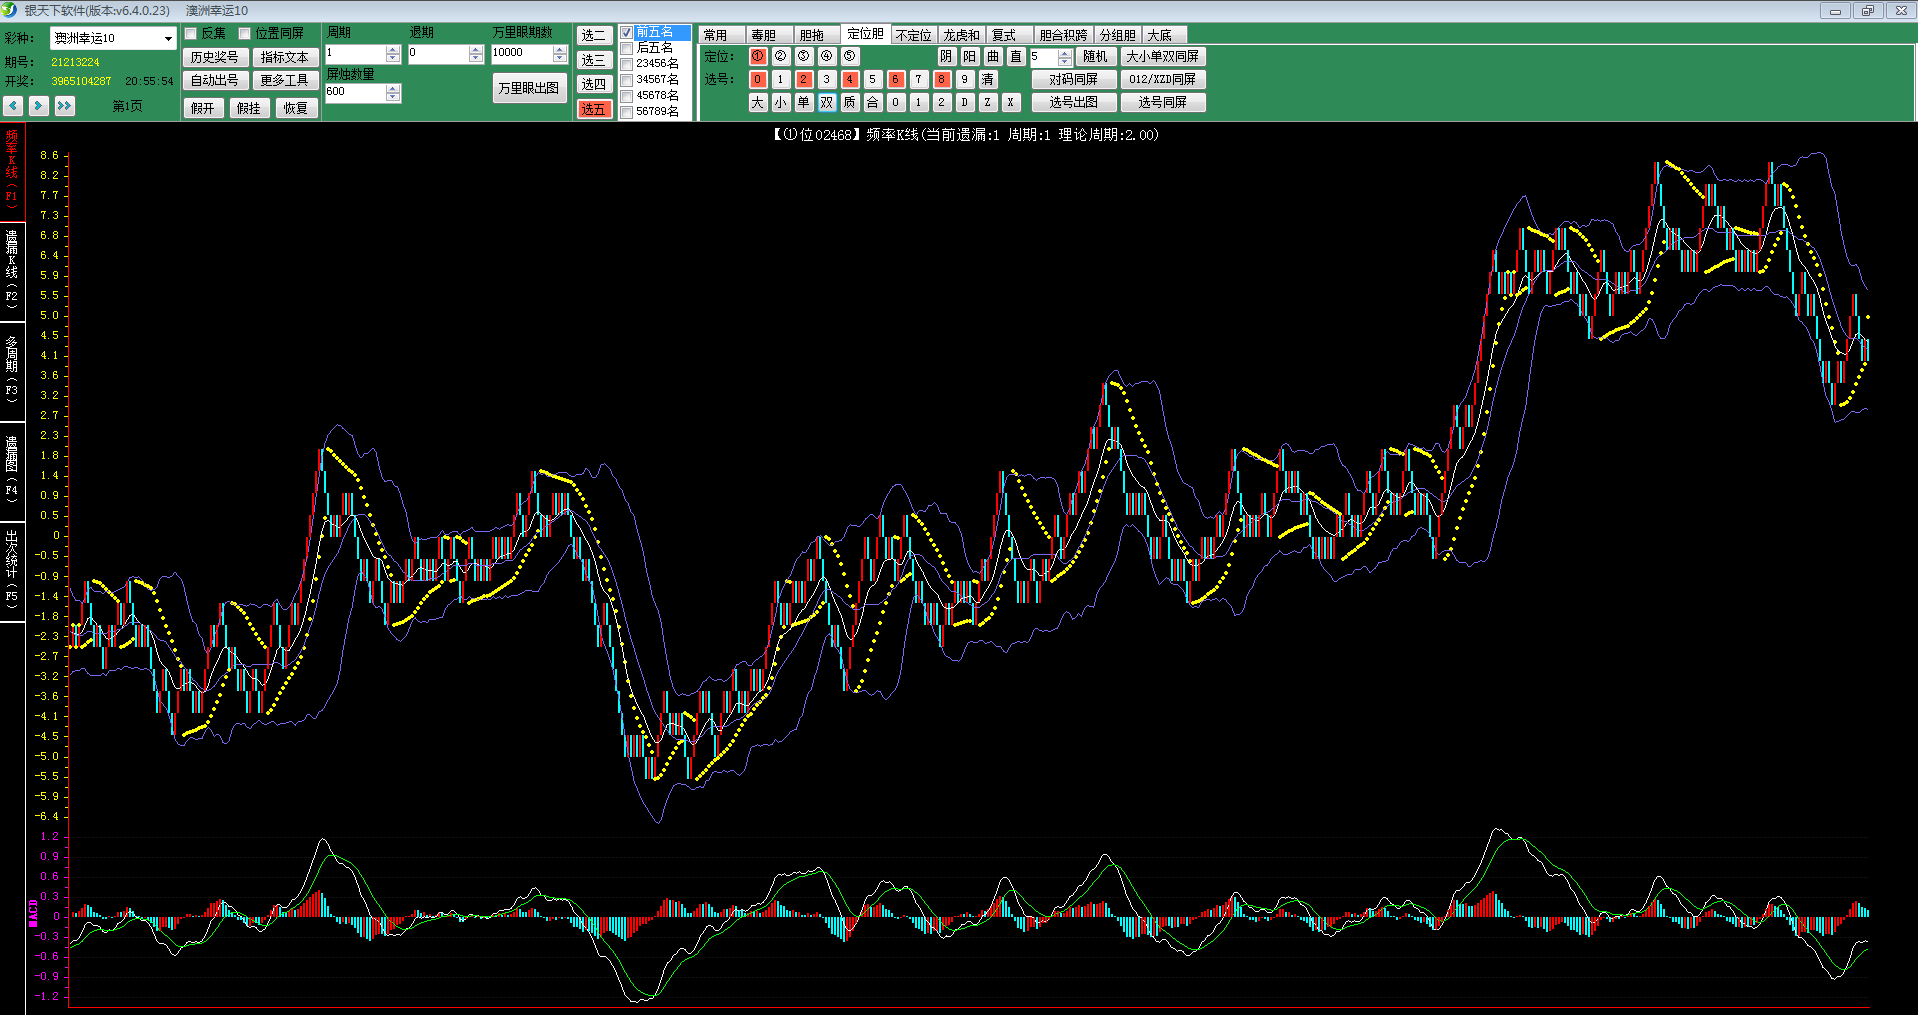Image resolution: width=1918 pixels, height=1015 pixels.
Task: Click the 选号出图 button
Action: [x=1074, y=102]
